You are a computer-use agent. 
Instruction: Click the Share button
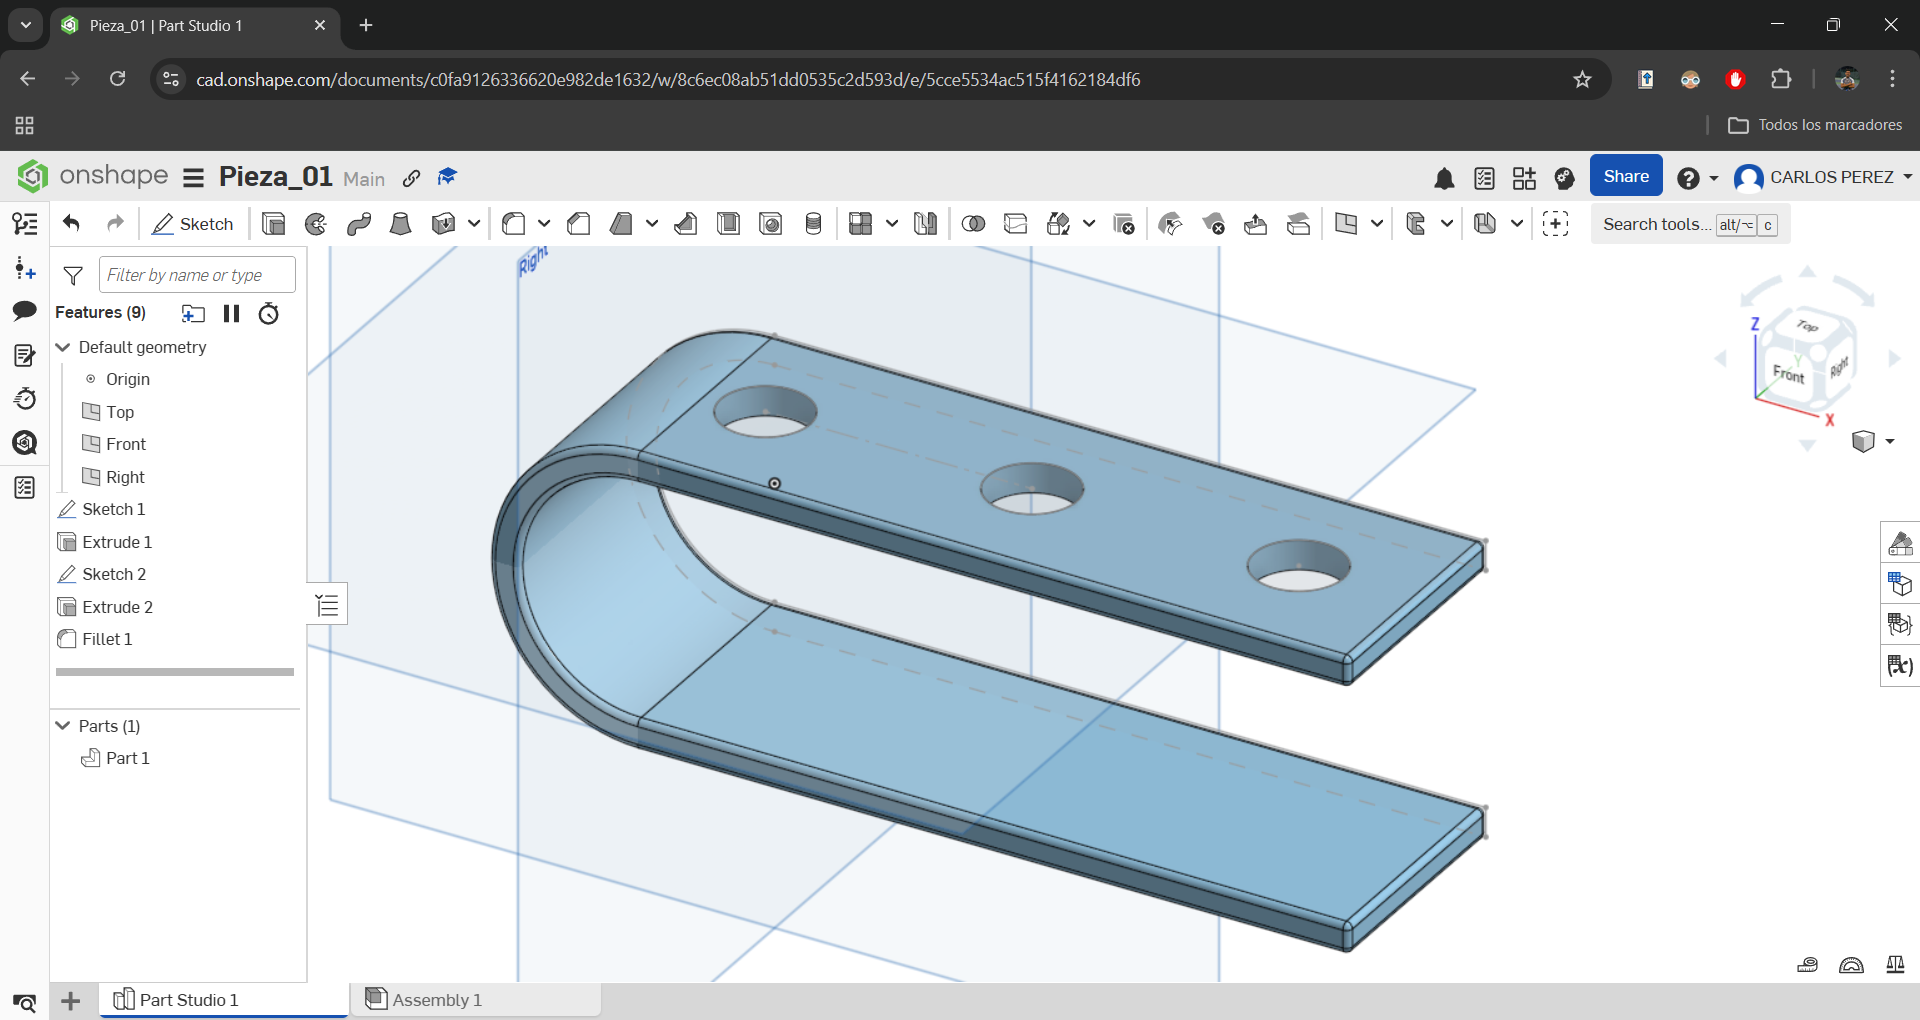click(x=1625, y=175)
